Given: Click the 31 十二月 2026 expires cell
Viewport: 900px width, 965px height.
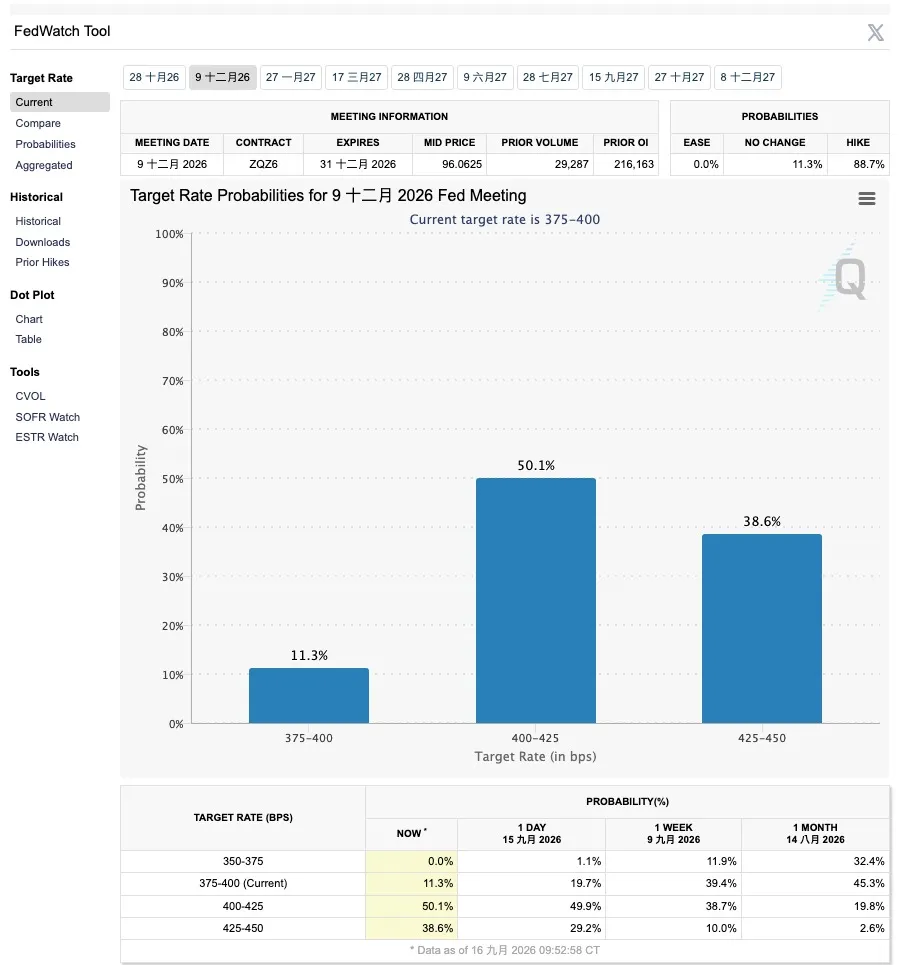Looking at the screenshot, I should (x=358, y=164).
